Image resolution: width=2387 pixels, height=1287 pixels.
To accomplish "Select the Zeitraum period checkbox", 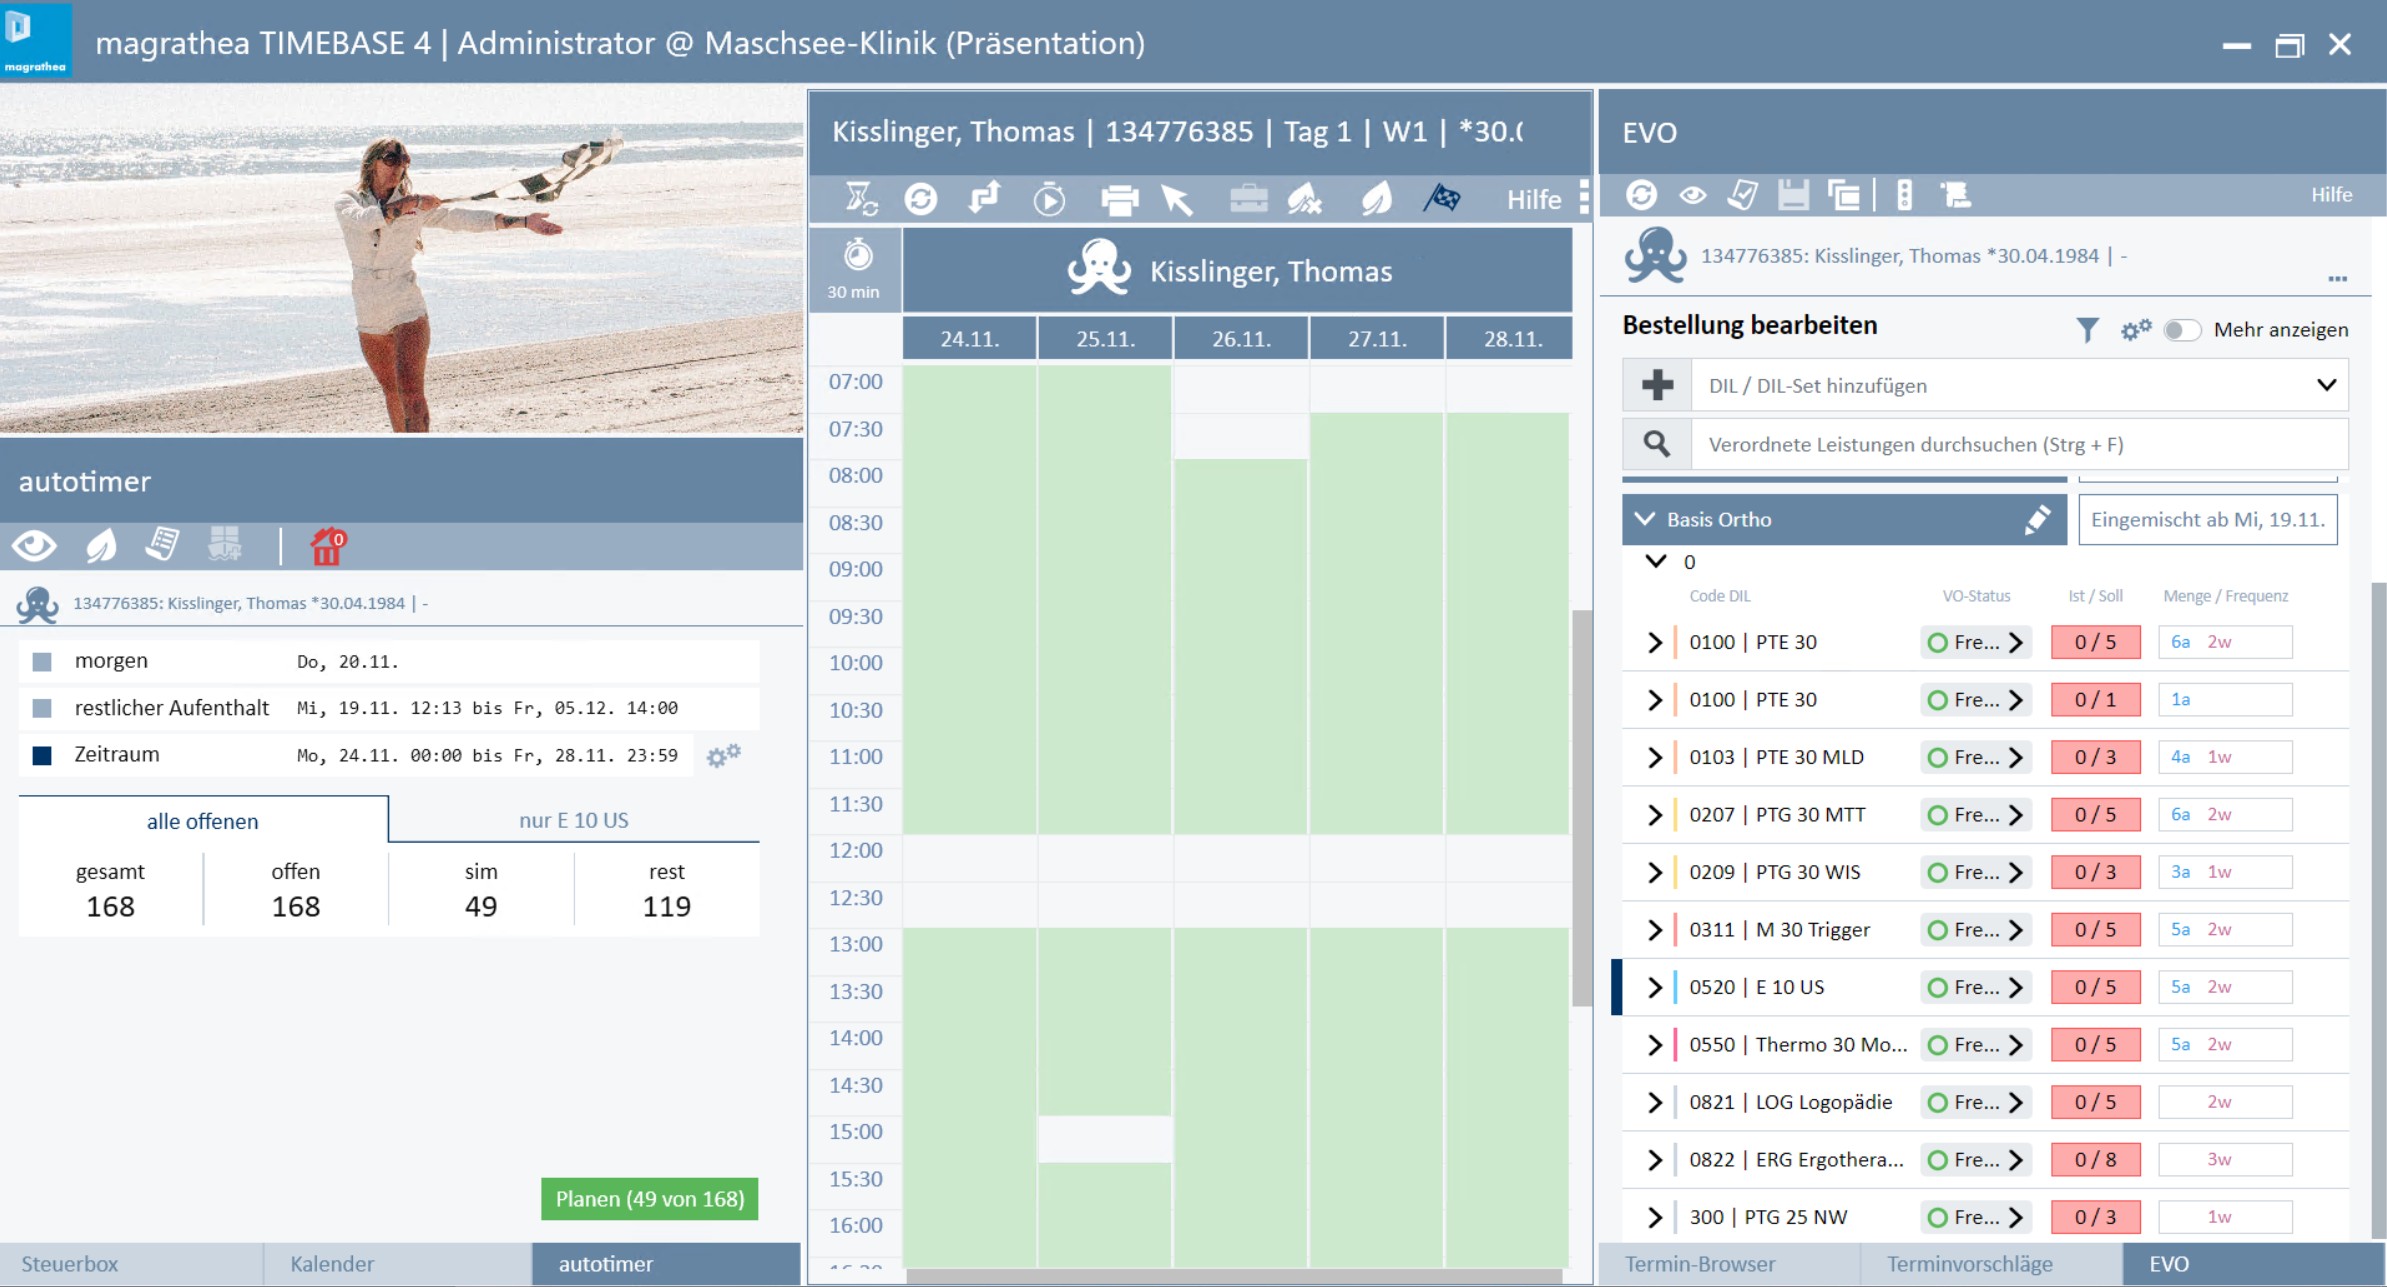I will coord(42,755).
